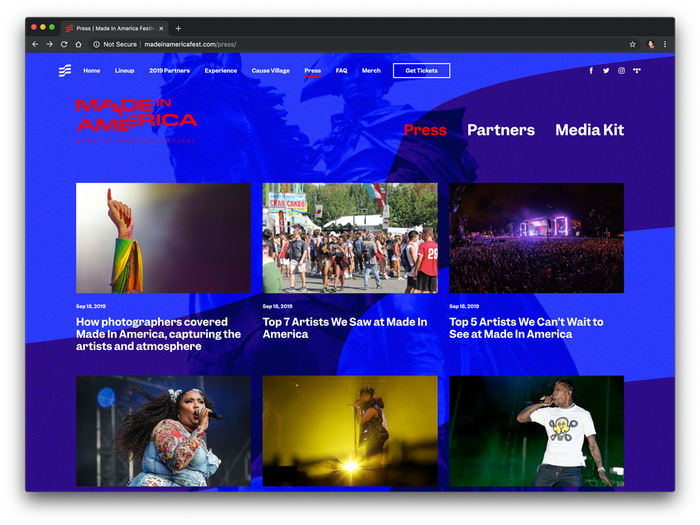700x525 pixels.
Task: Open the Experience nav item
Action: [221, 71]
